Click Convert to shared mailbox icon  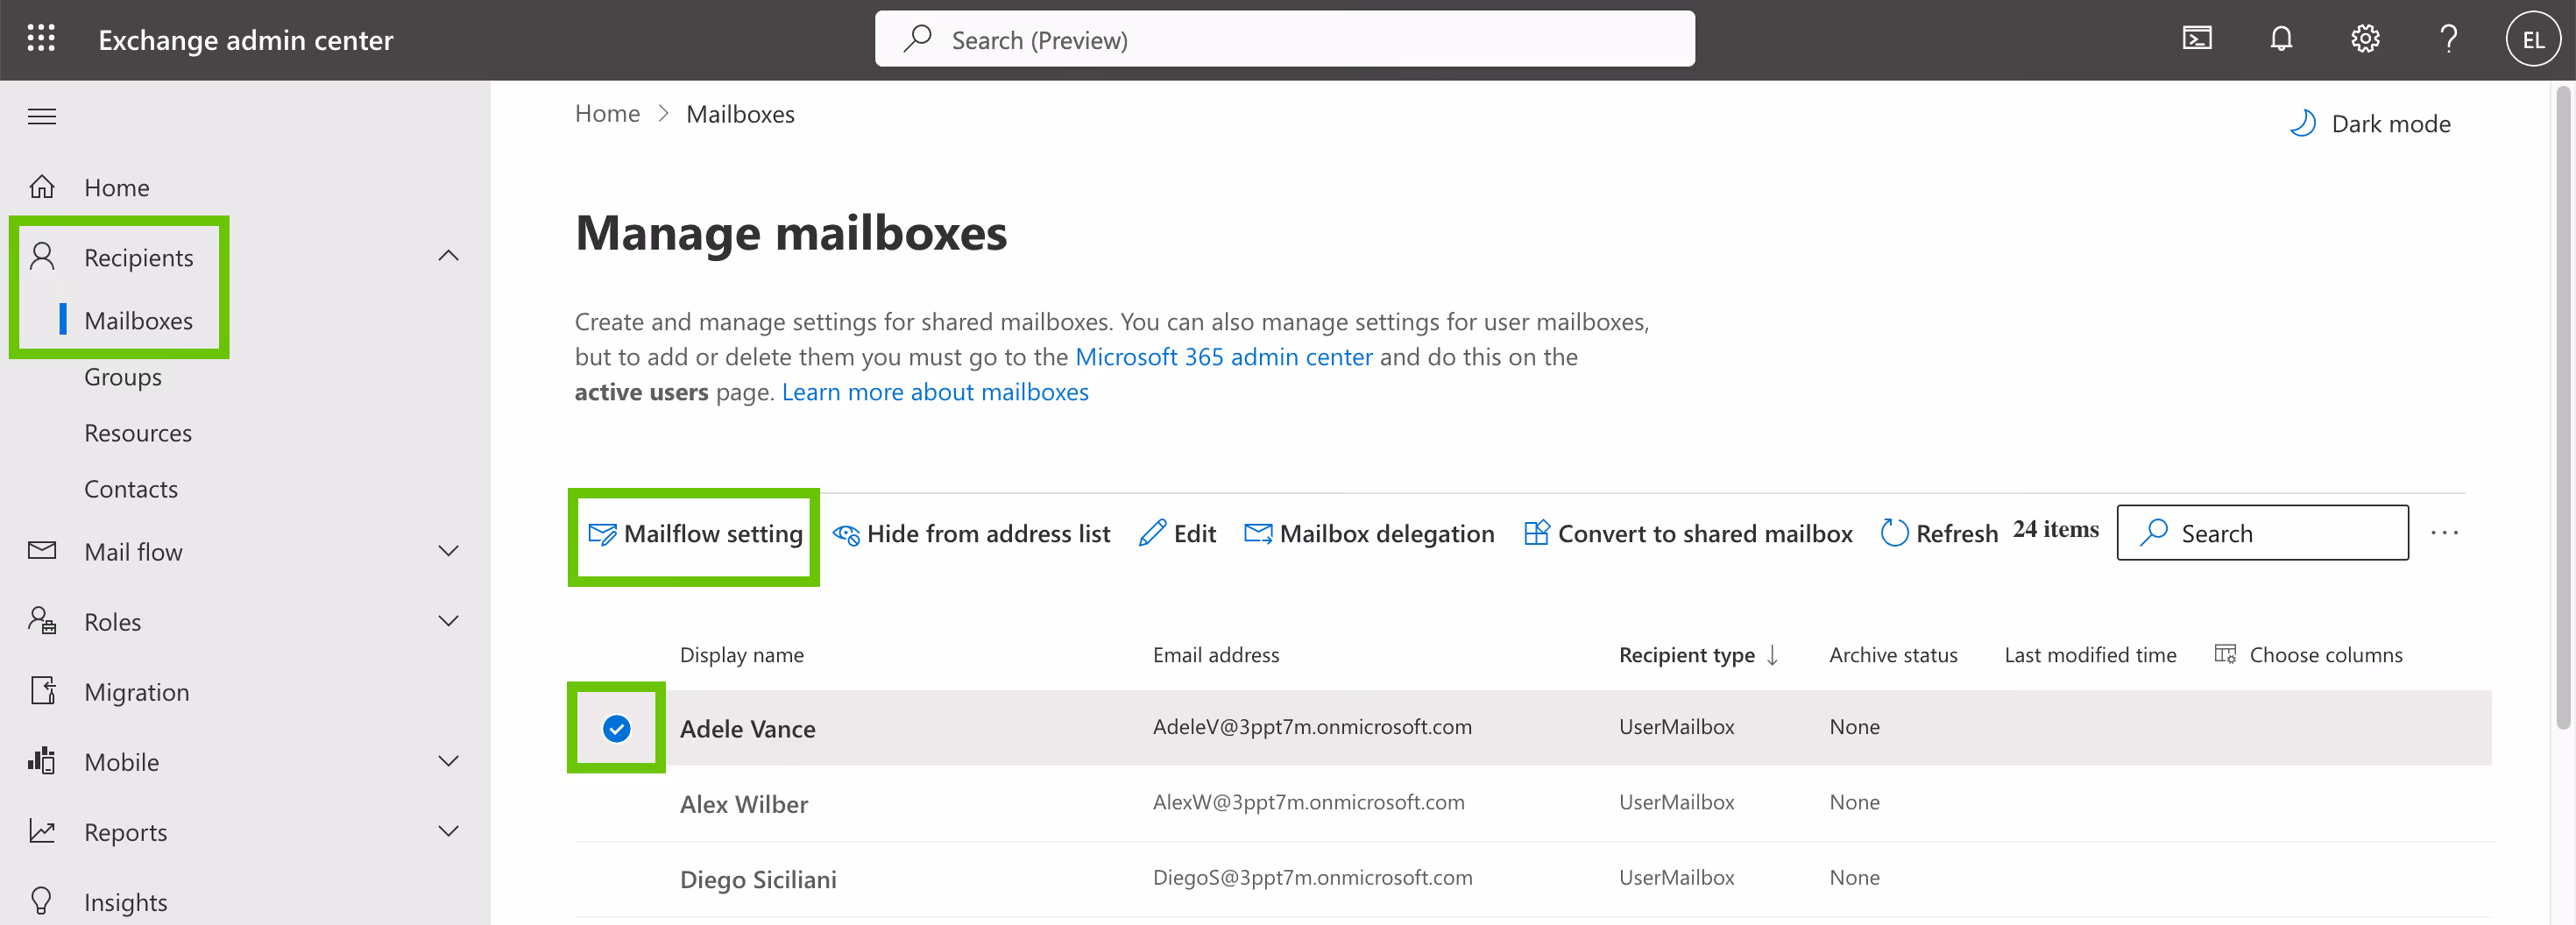(x=1536, y=533)
